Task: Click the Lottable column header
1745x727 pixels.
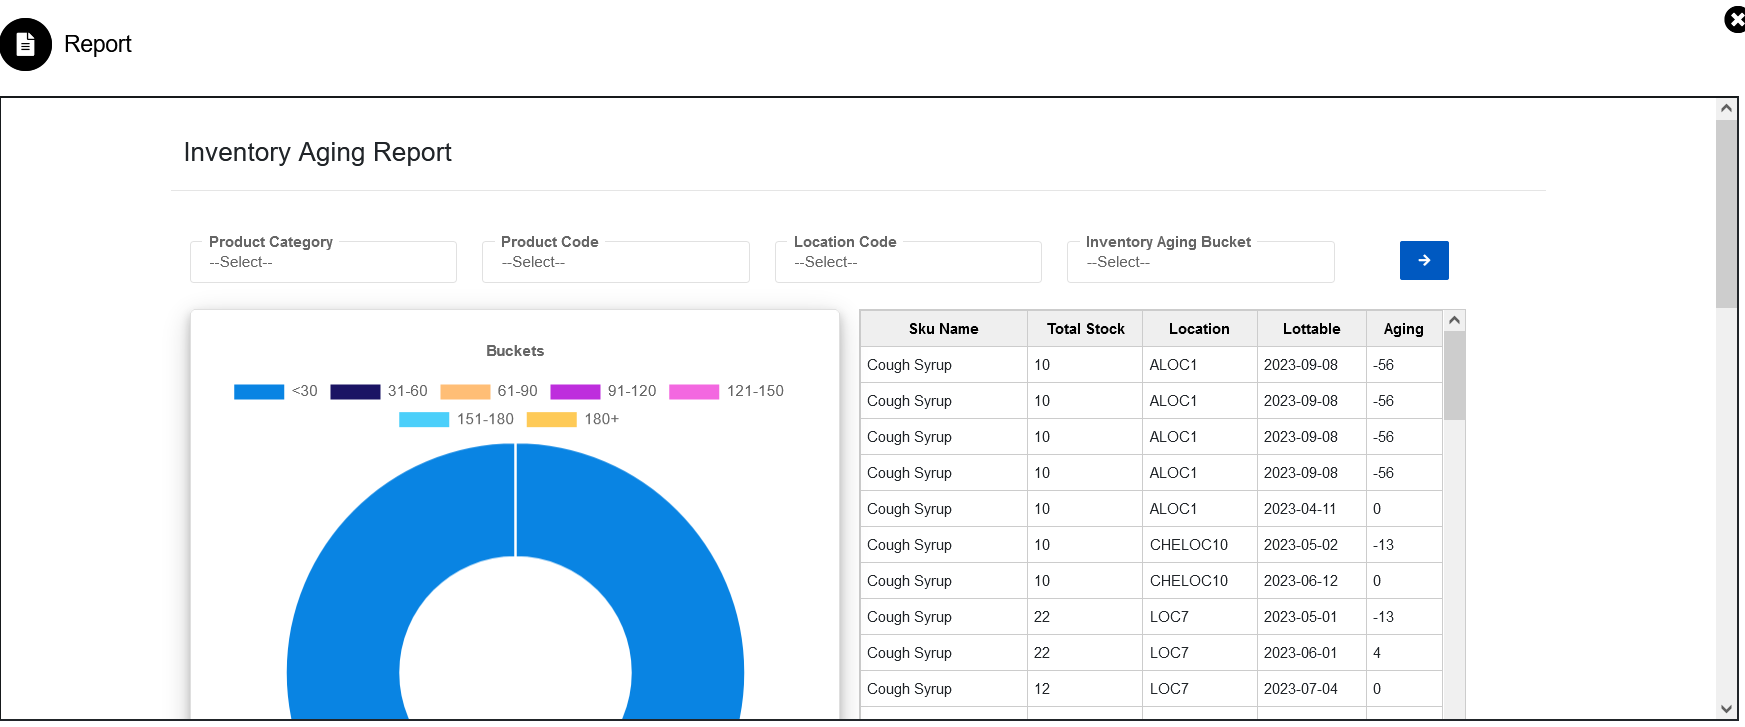Action: tap(1311, 329)
